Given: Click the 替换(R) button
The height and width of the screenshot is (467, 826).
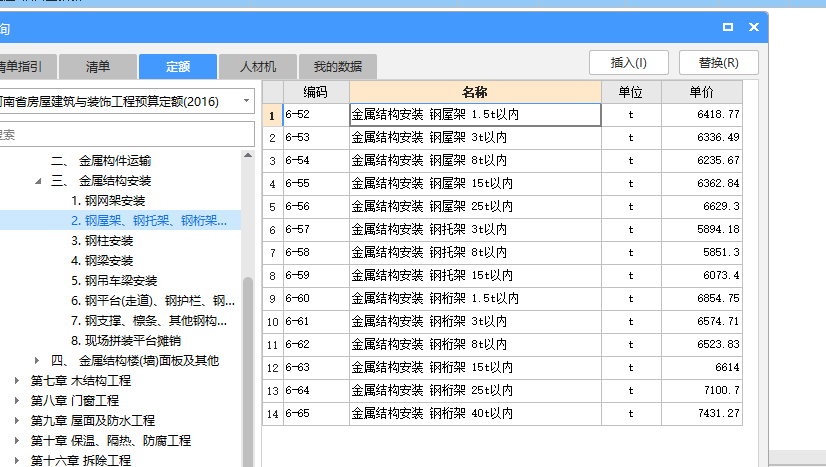Looking at the screenshot, I should point(719,63).
